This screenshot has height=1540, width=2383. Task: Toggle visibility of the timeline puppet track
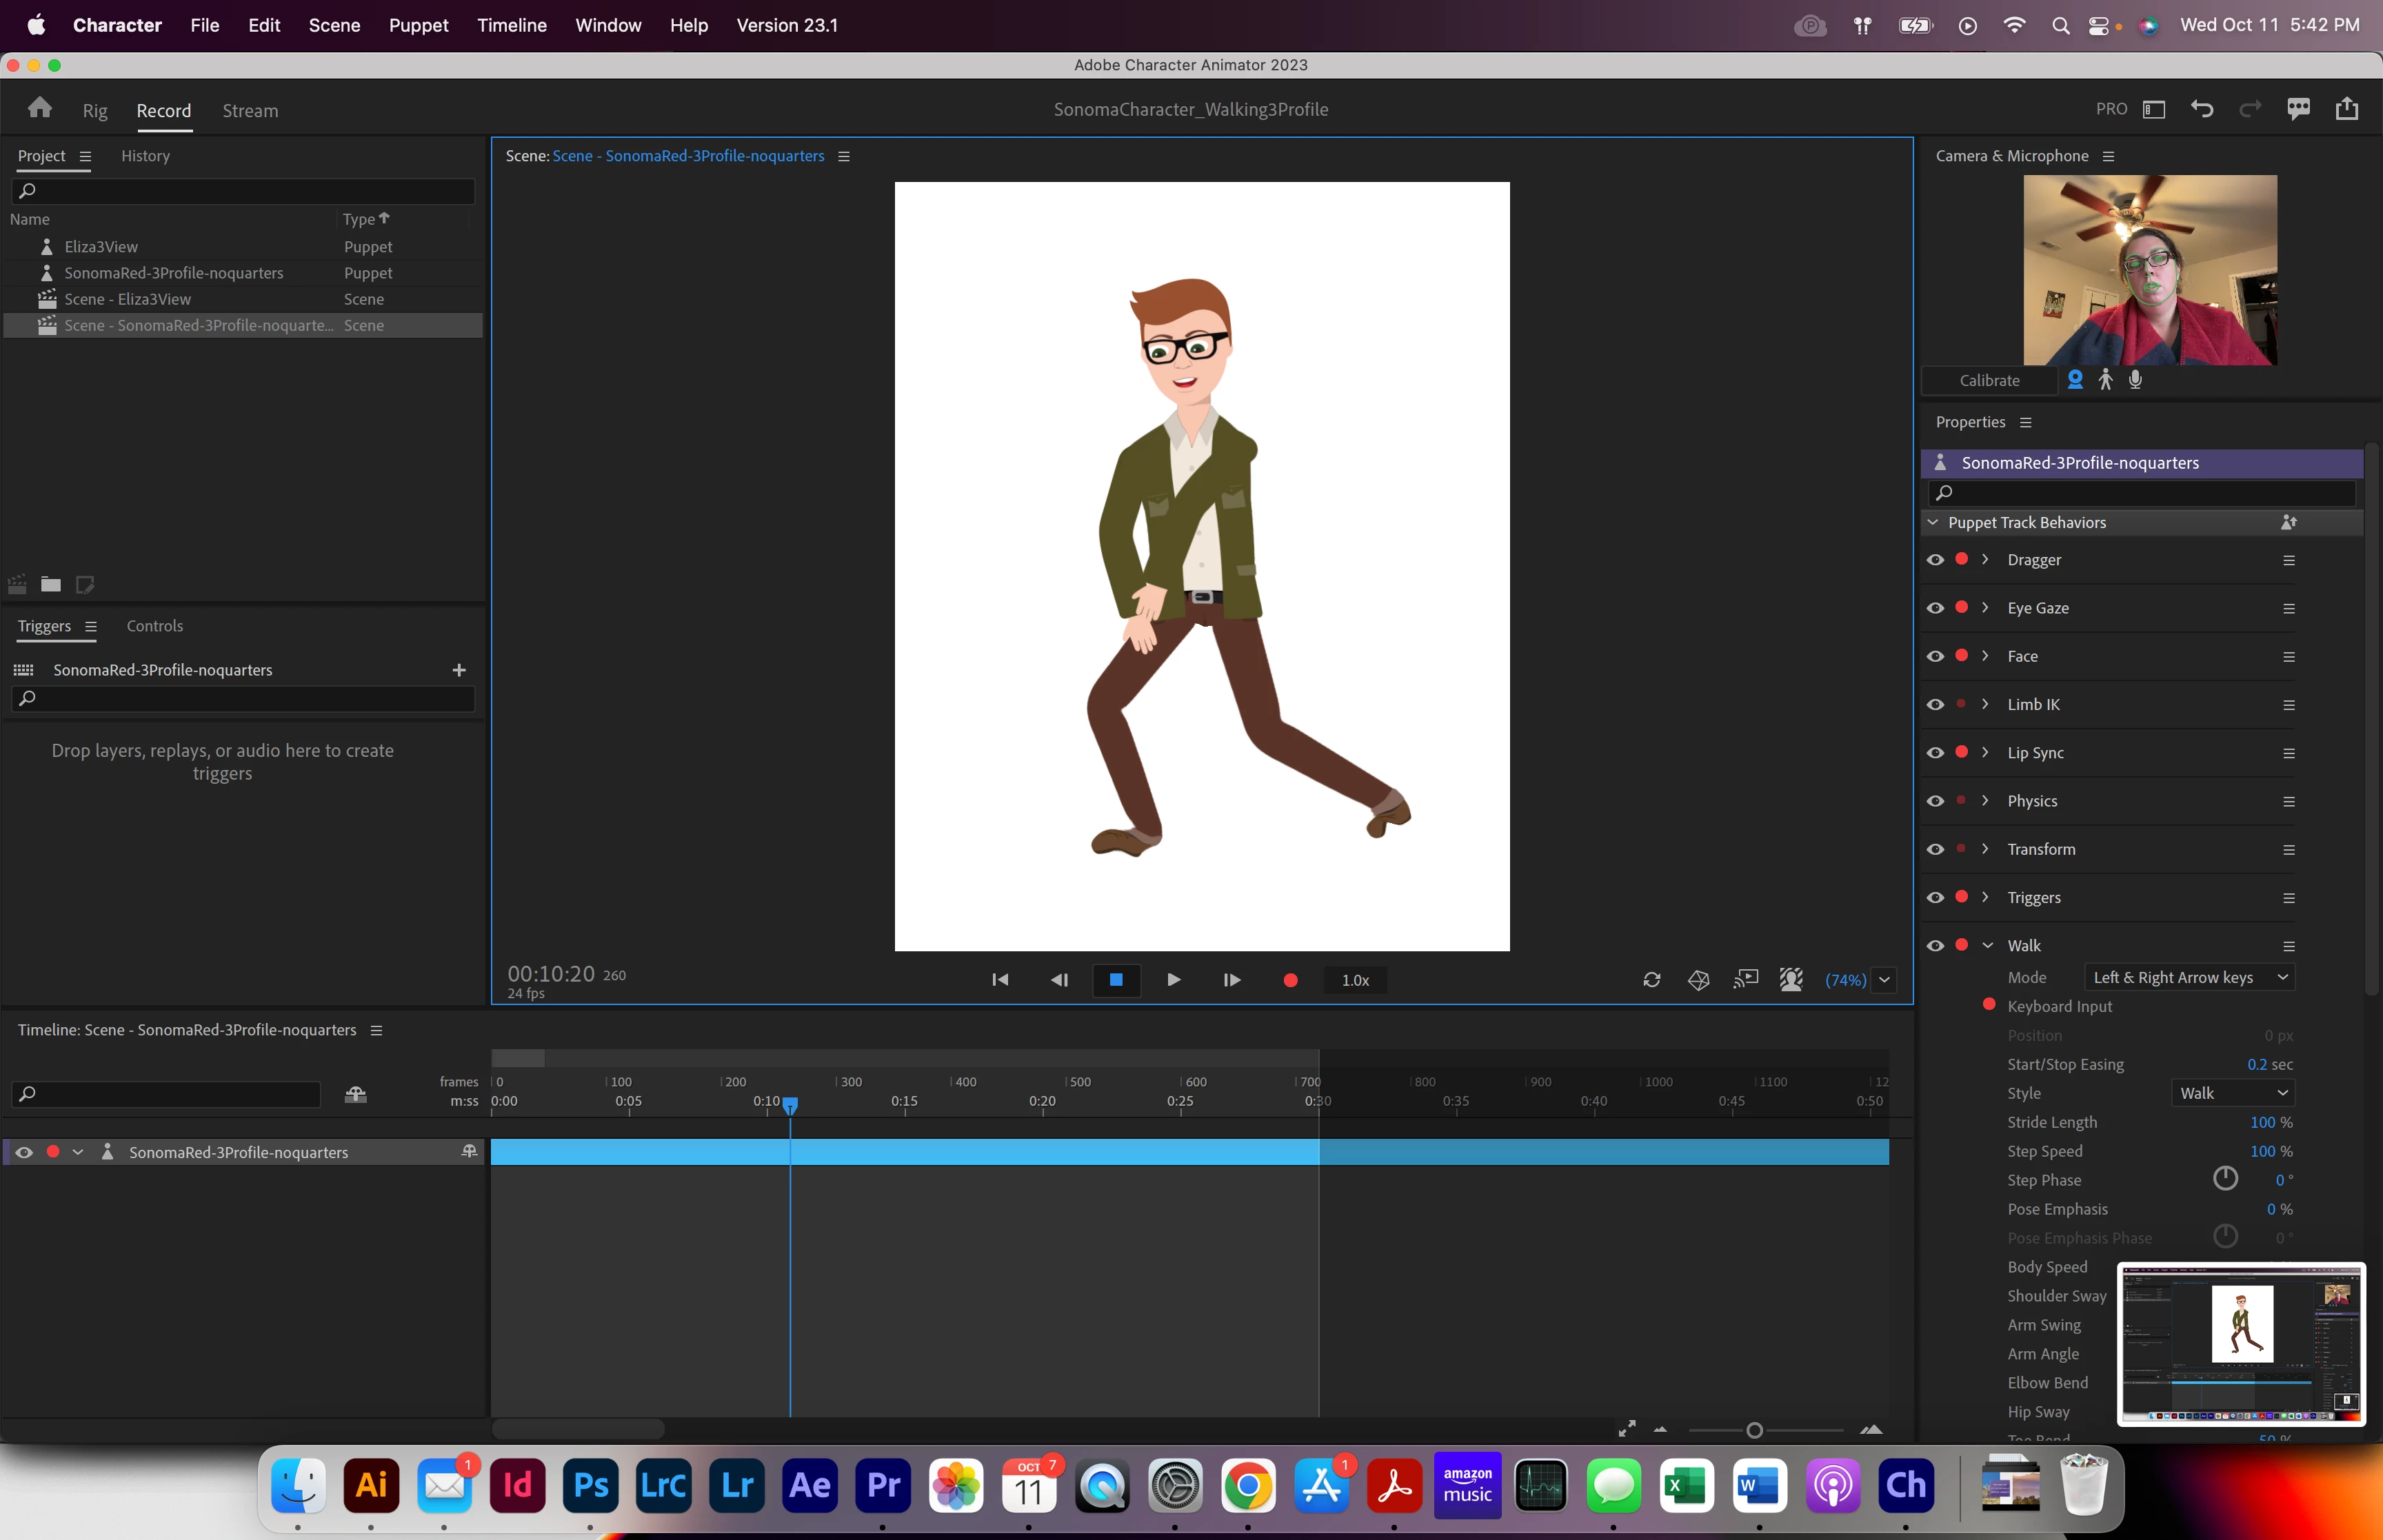tap(24, 1152)
